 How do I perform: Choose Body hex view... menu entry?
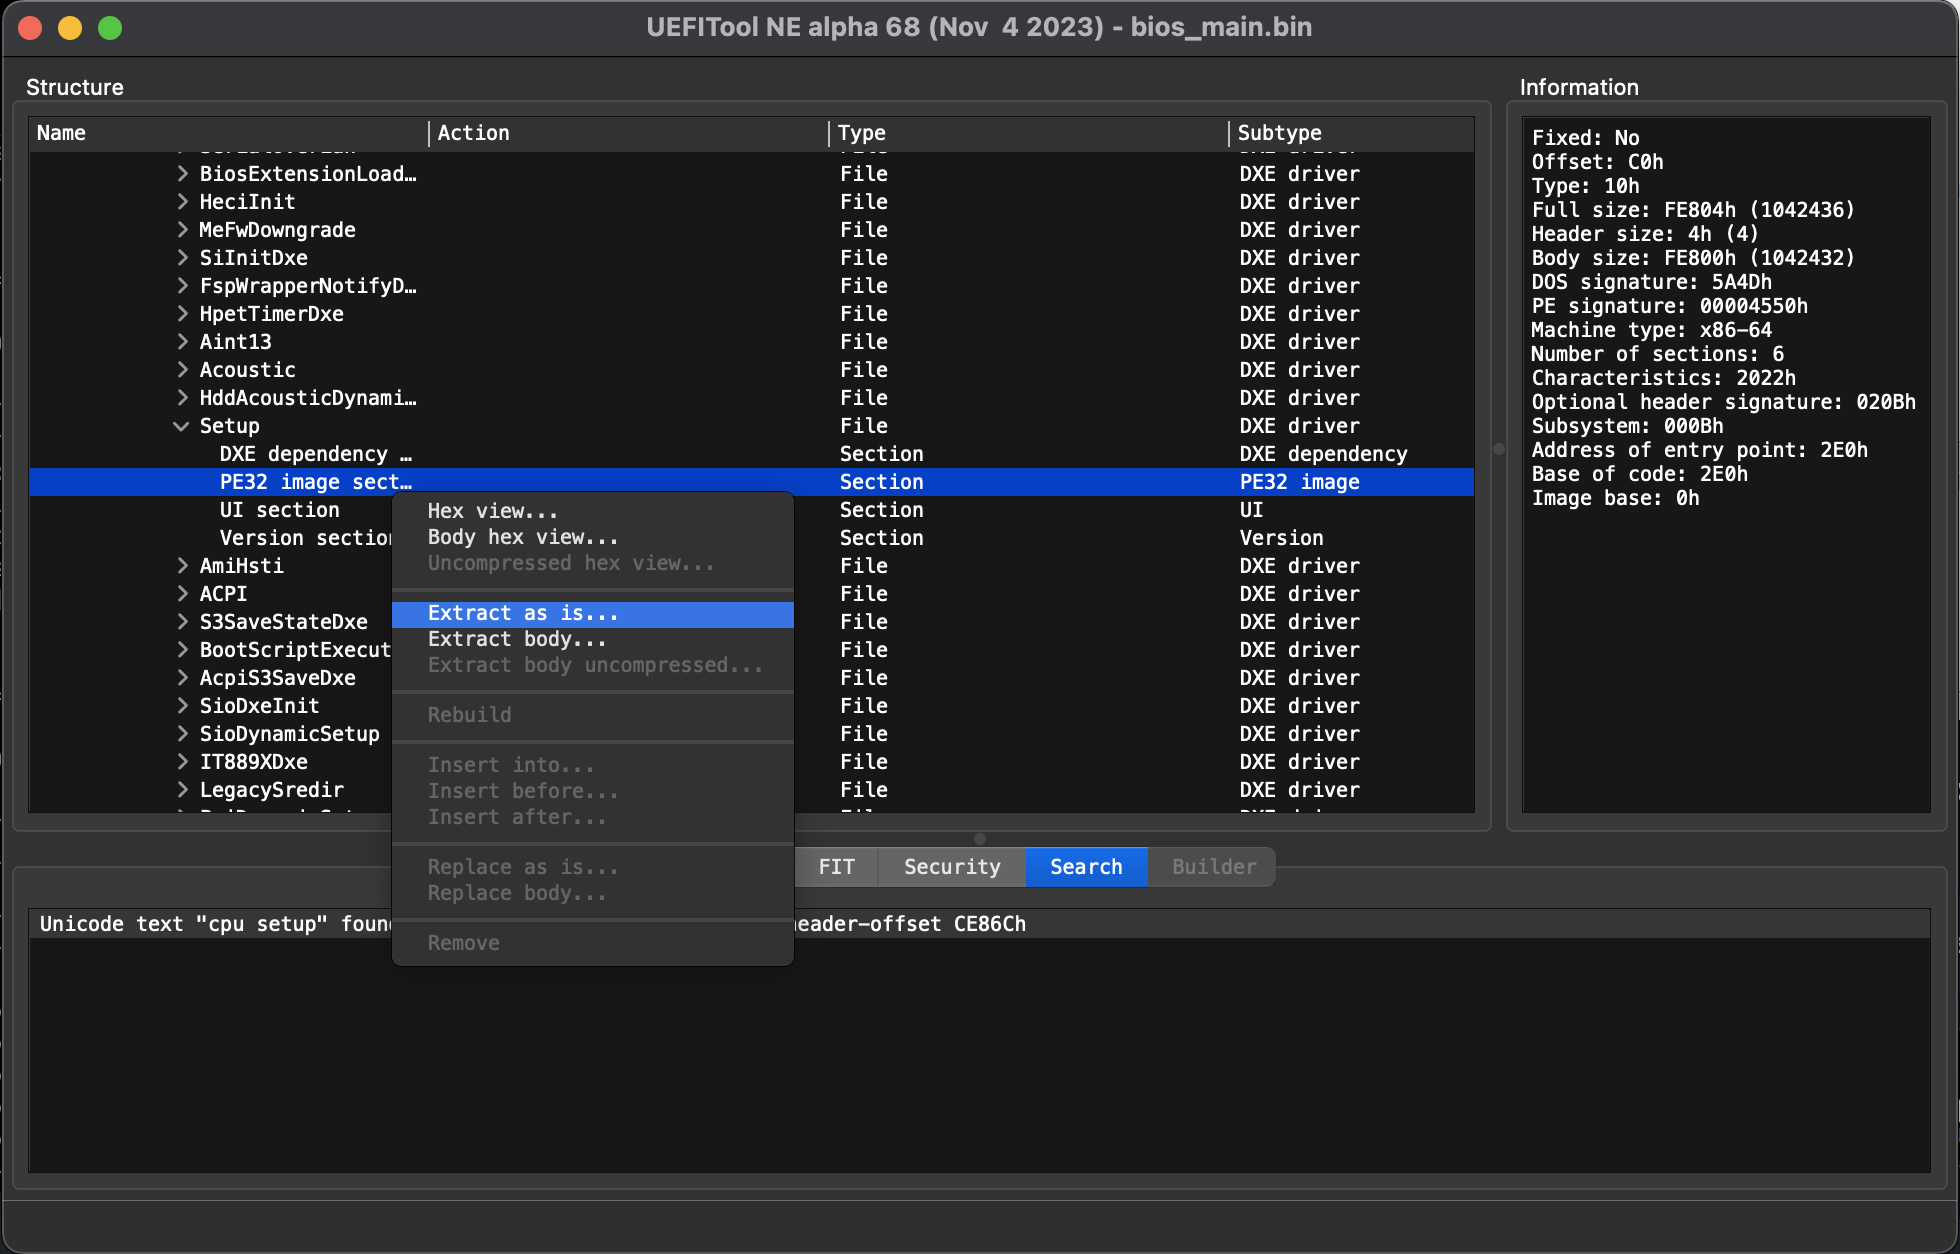[593, 537]
